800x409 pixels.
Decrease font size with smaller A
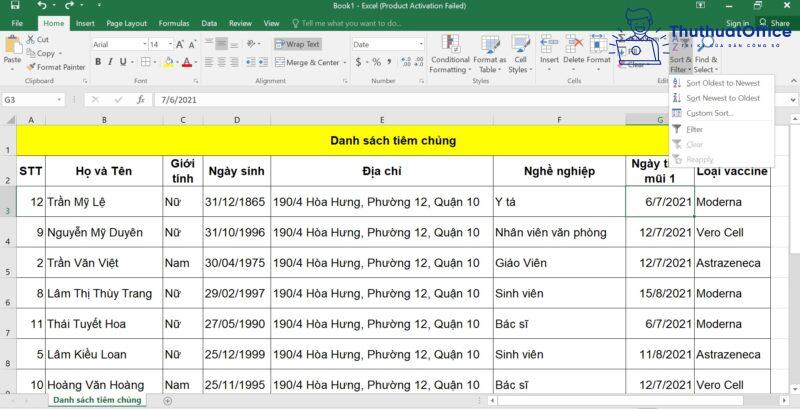(x=192, y=44)
